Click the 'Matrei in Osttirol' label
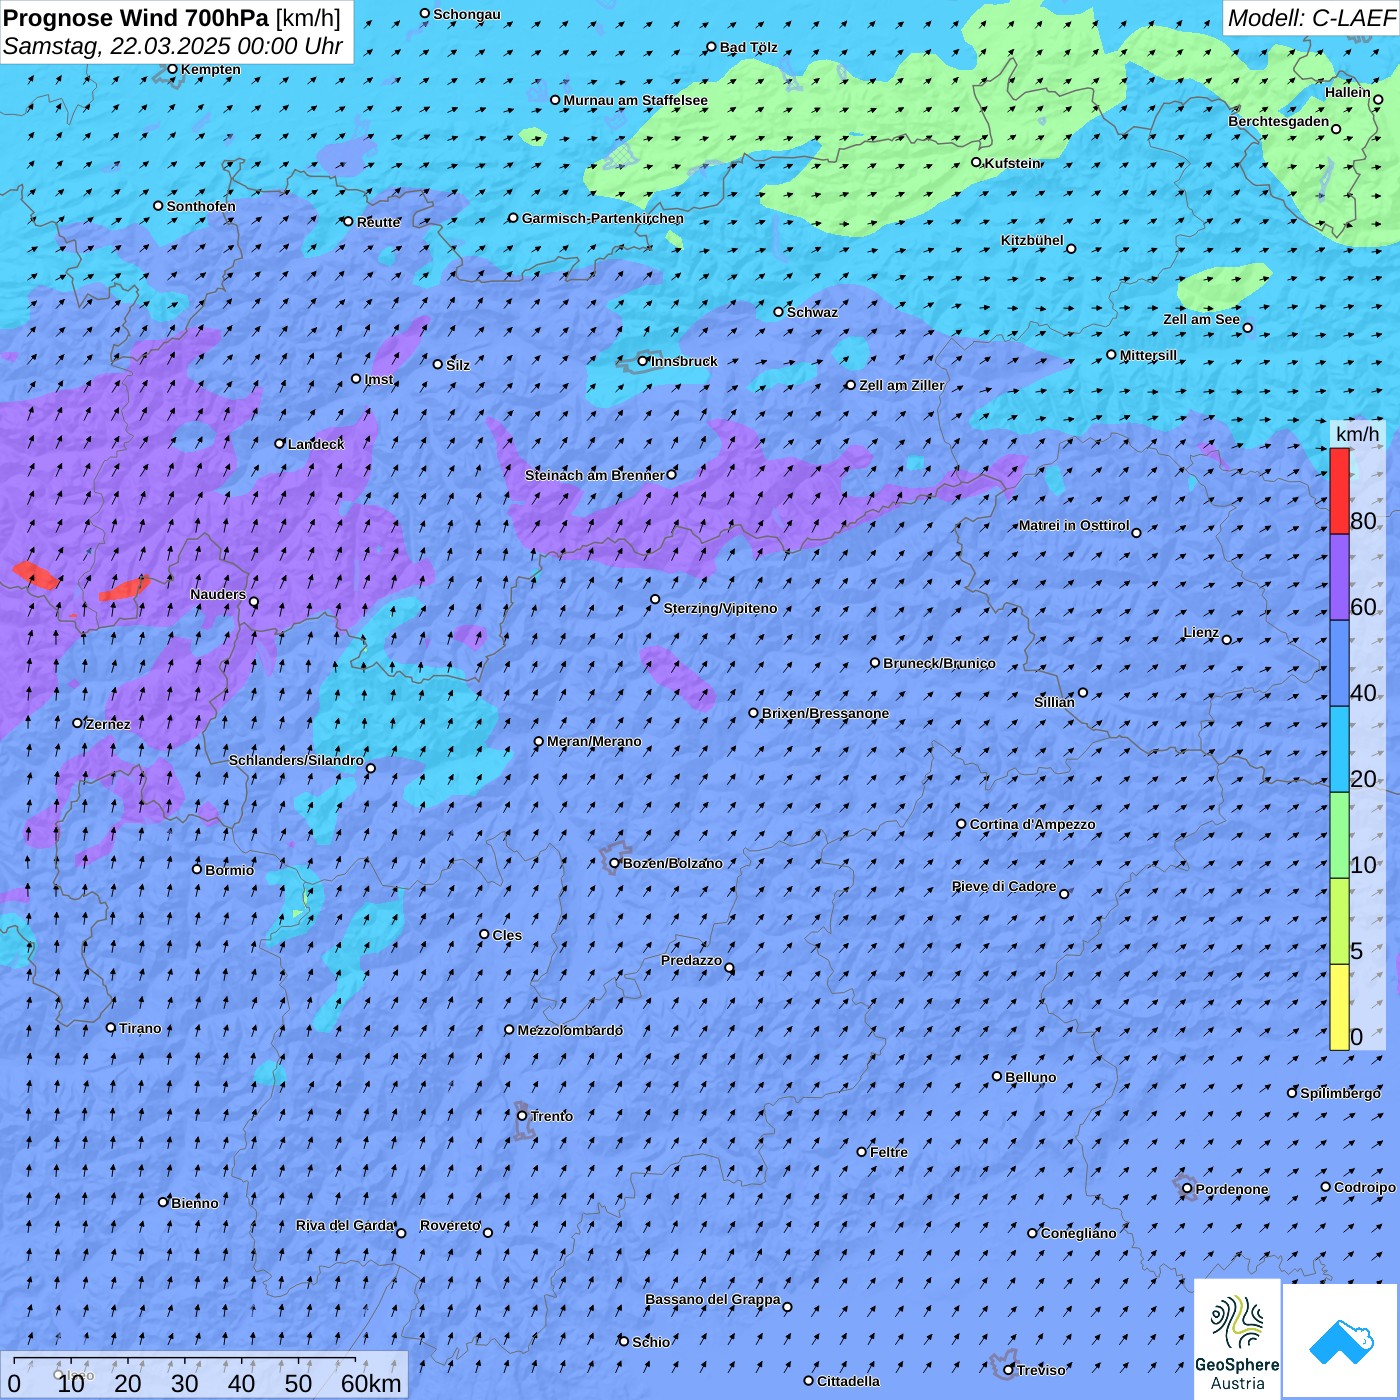 [x=1074, y=525]
